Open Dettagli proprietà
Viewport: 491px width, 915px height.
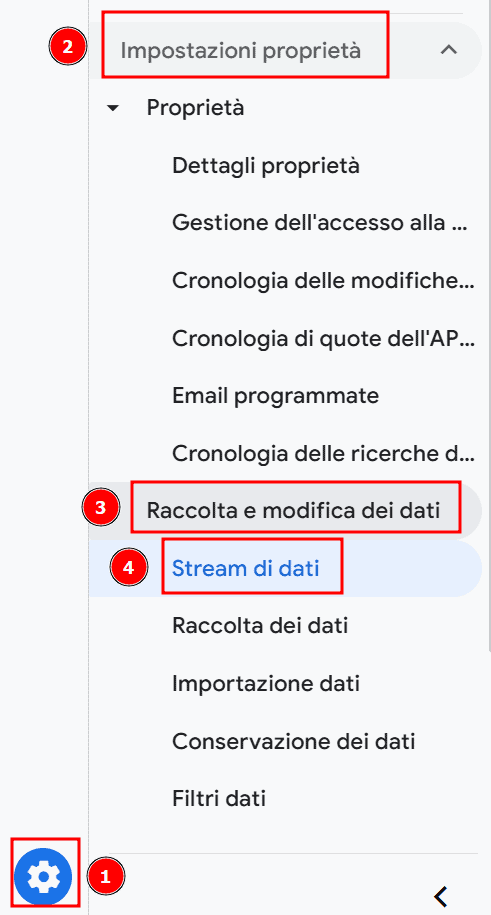(x=266, y=166)
